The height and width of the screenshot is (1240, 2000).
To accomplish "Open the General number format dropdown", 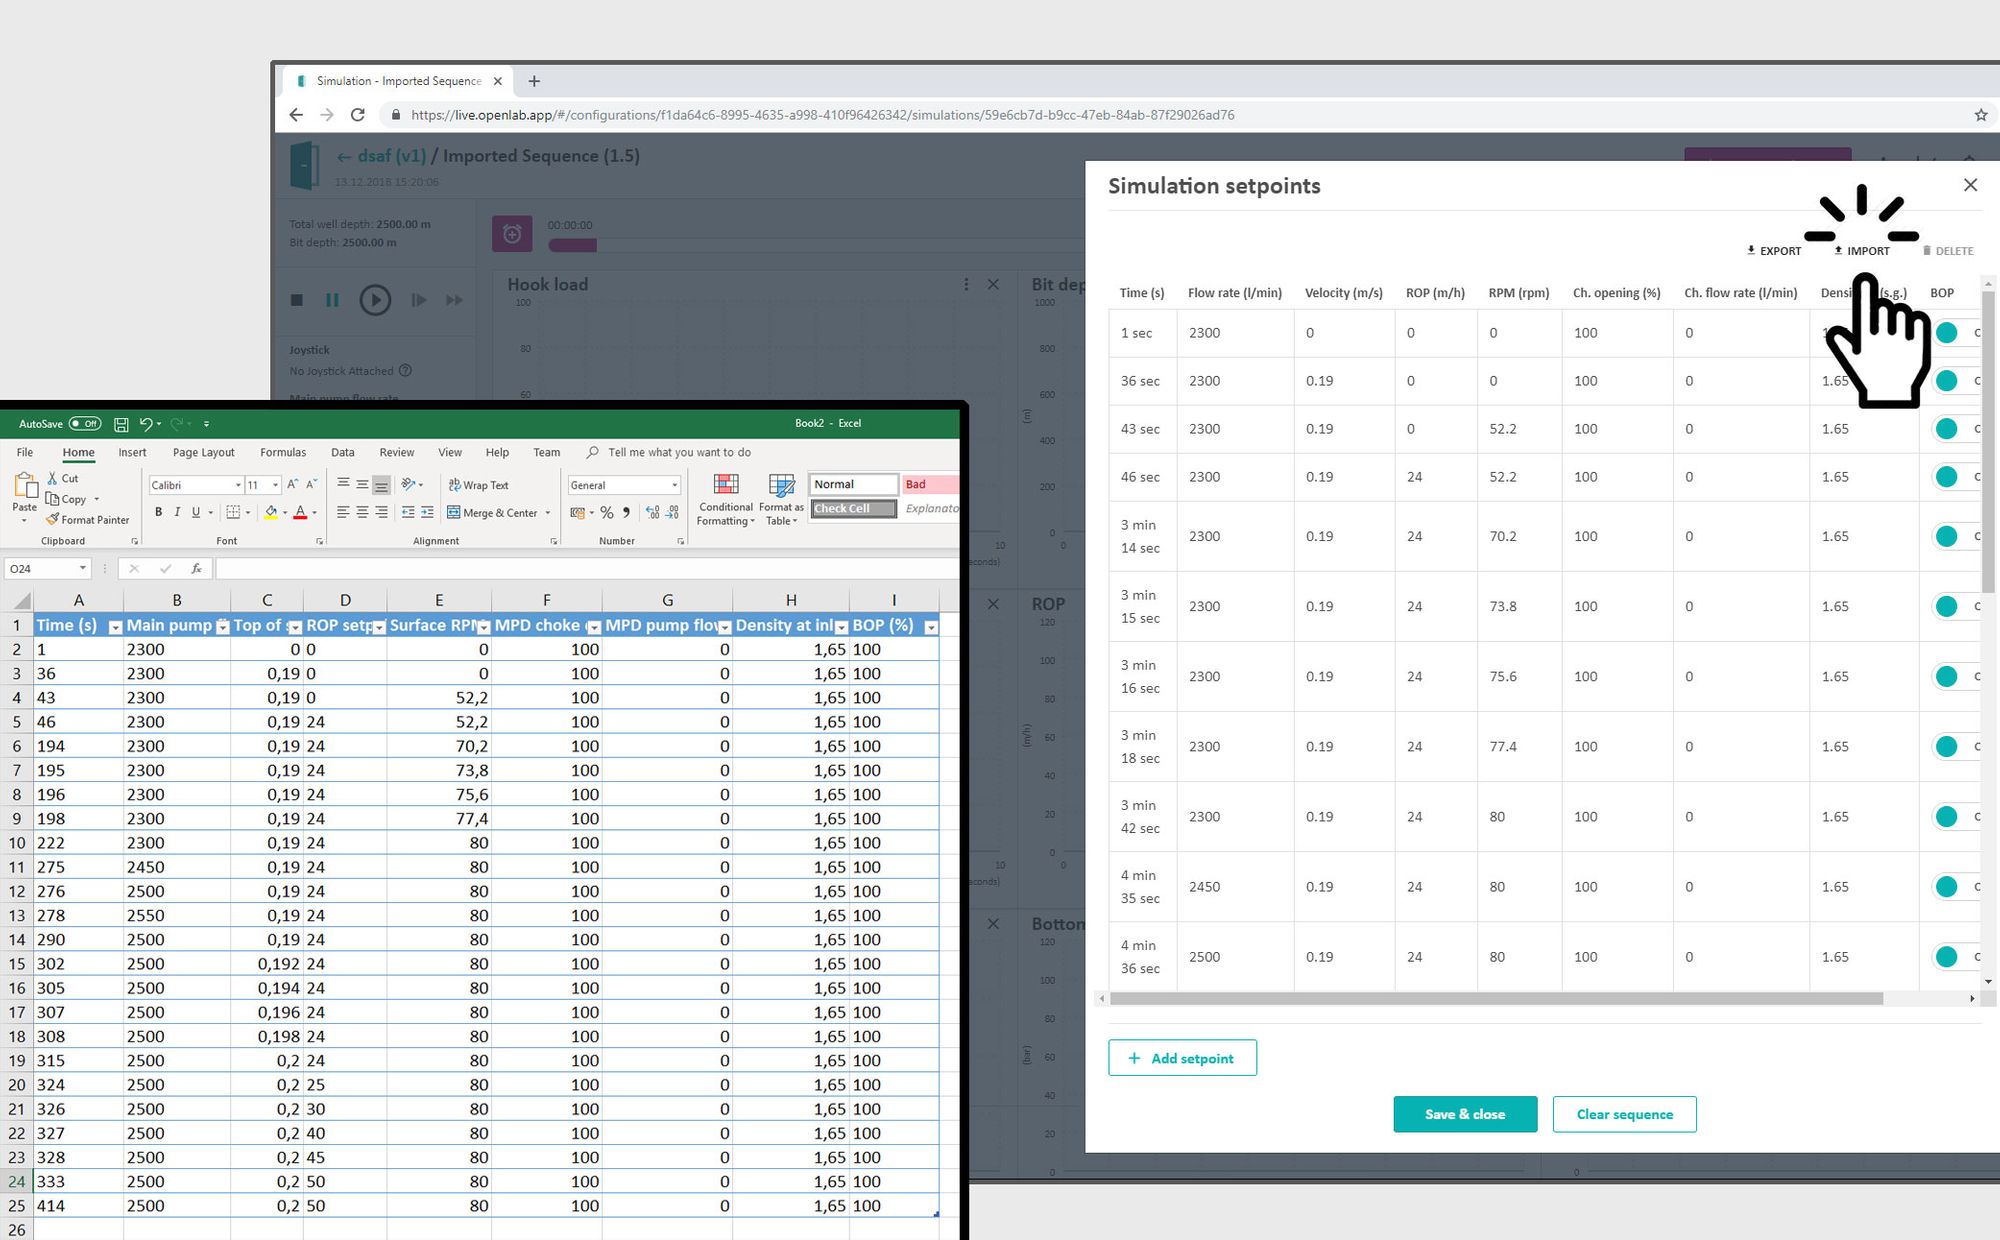I will coord(676,485).
